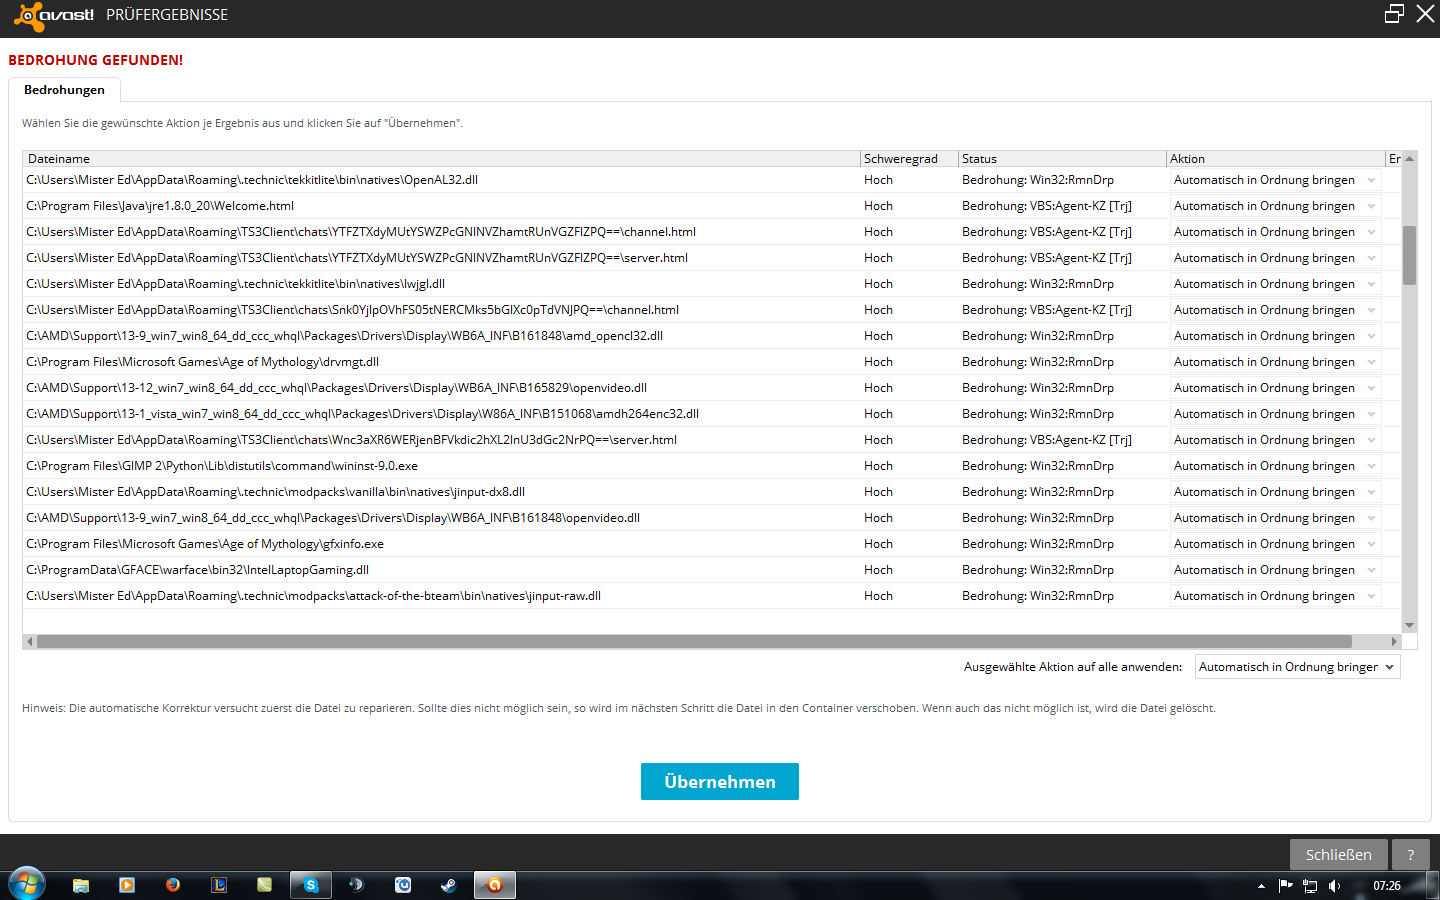Restore down the avast window
Viewport: 1440px width, 900px height.
(1394, 14)
